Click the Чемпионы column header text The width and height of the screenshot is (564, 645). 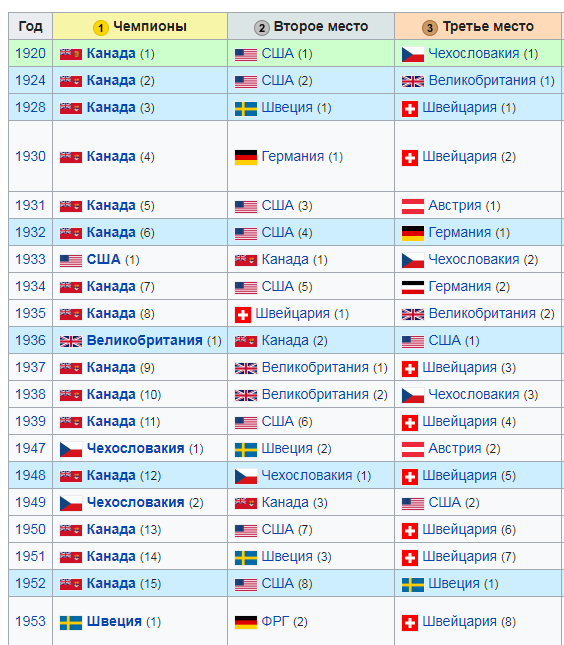point(150,26)
